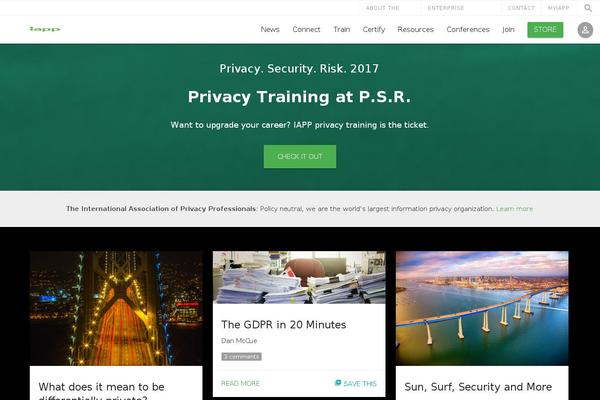Click the Save This bookmark icon
Image resolution: width=600 pixels, height=400 pixels.
coord(338,383)
